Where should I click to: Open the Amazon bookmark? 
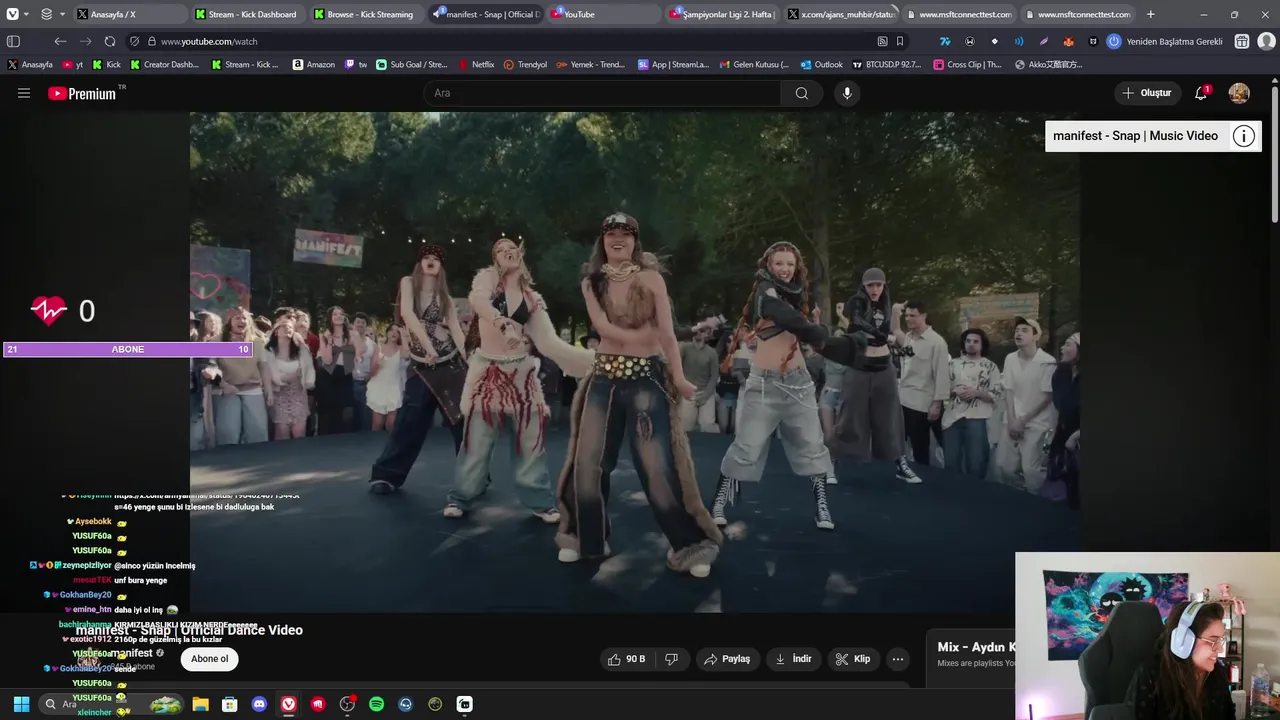(x=314, y=64)
